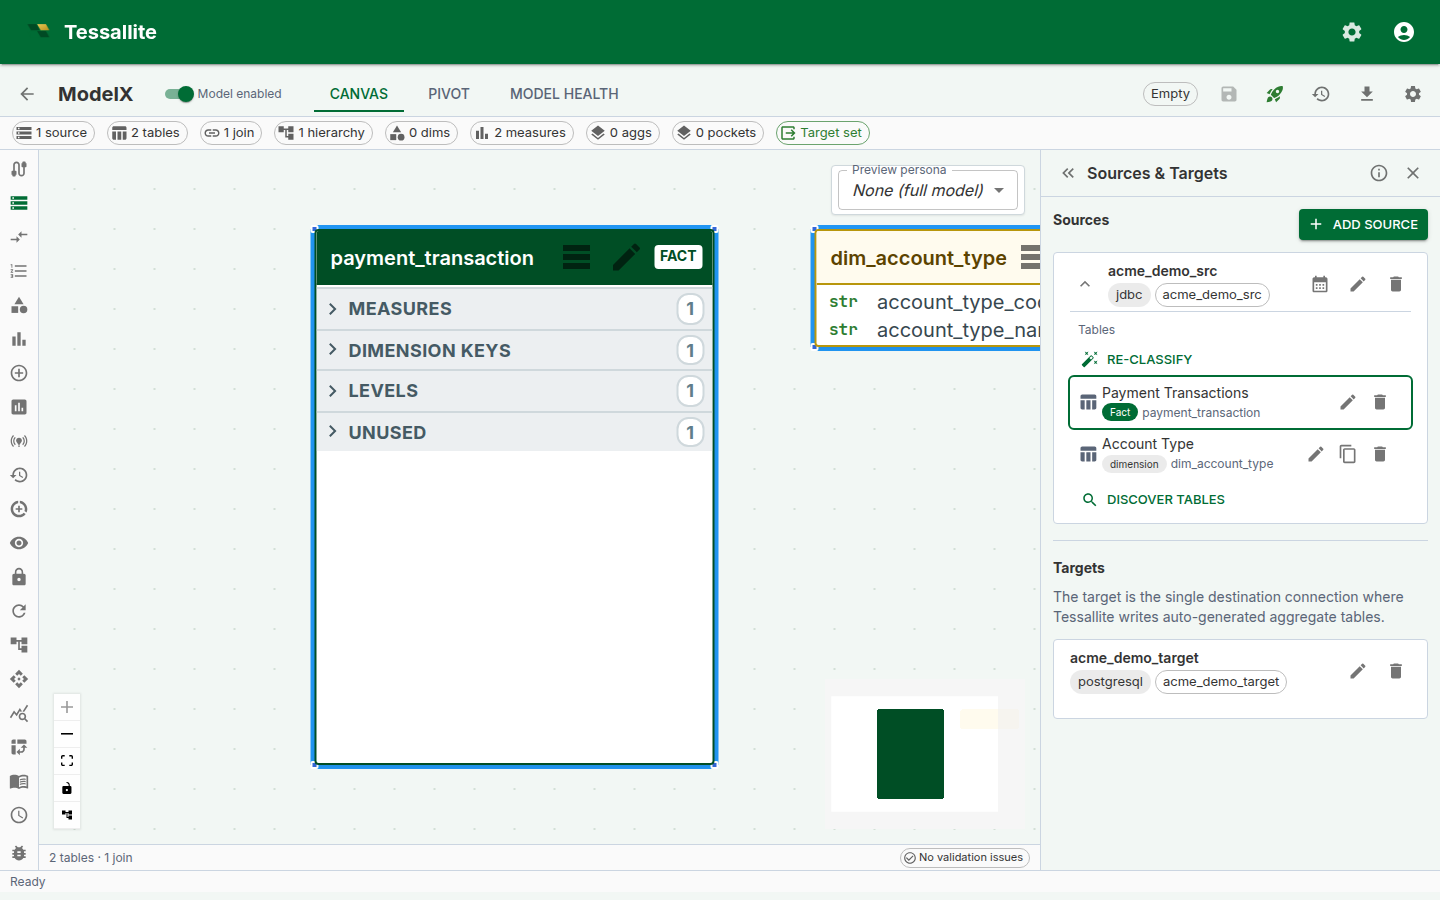The height and width of the screenshot is (900, 1440).
Task: Click the ADD SOURCE button
Action: 1363,224
